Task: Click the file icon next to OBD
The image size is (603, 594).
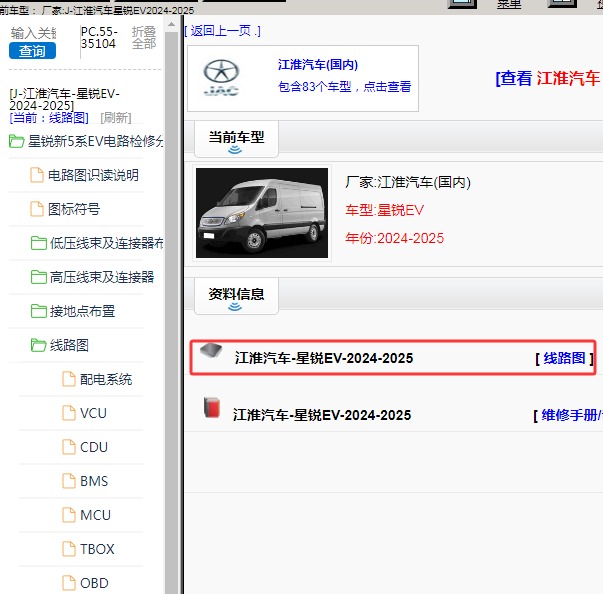Action: coord(69,582)
